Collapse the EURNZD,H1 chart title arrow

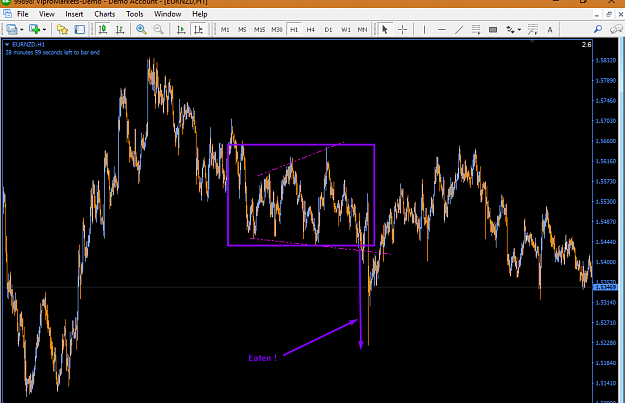(7, 45)
